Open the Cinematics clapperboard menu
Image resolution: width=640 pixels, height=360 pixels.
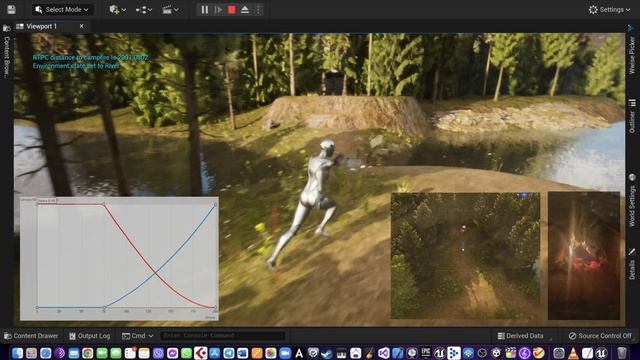[x=170, y=9]
